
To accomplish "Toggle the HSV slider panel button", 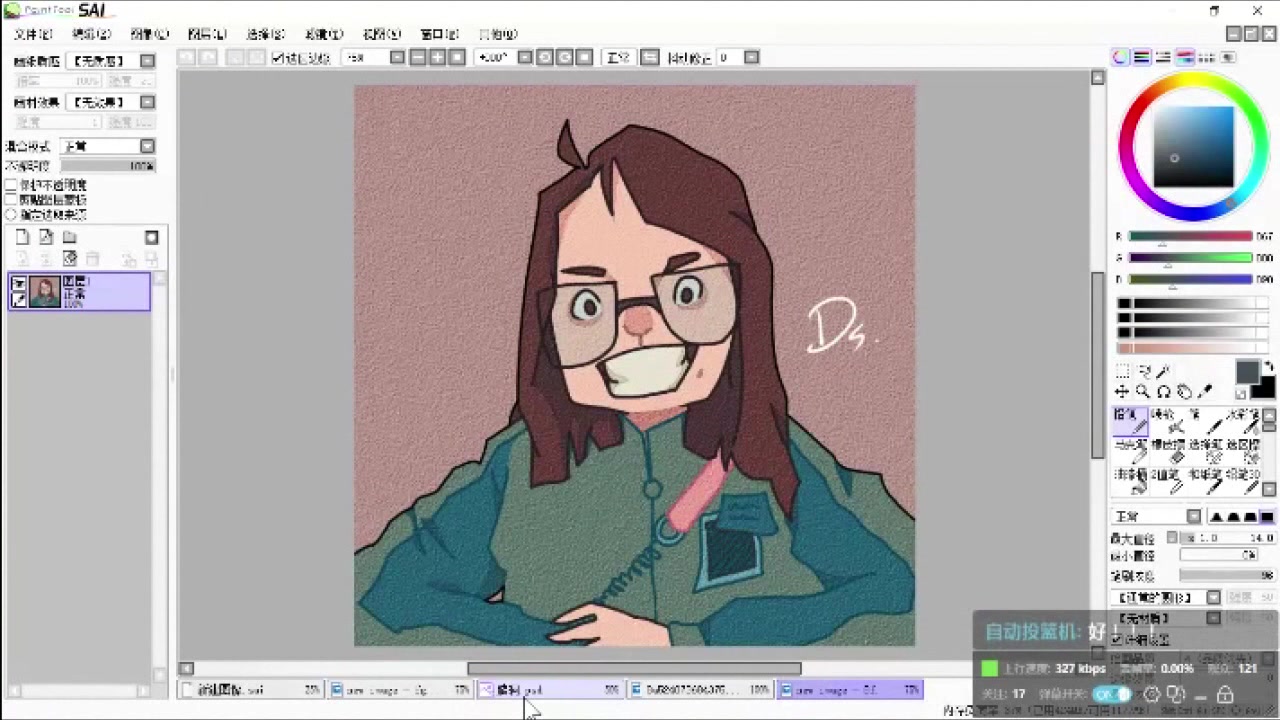I will tap(1163, 57).
